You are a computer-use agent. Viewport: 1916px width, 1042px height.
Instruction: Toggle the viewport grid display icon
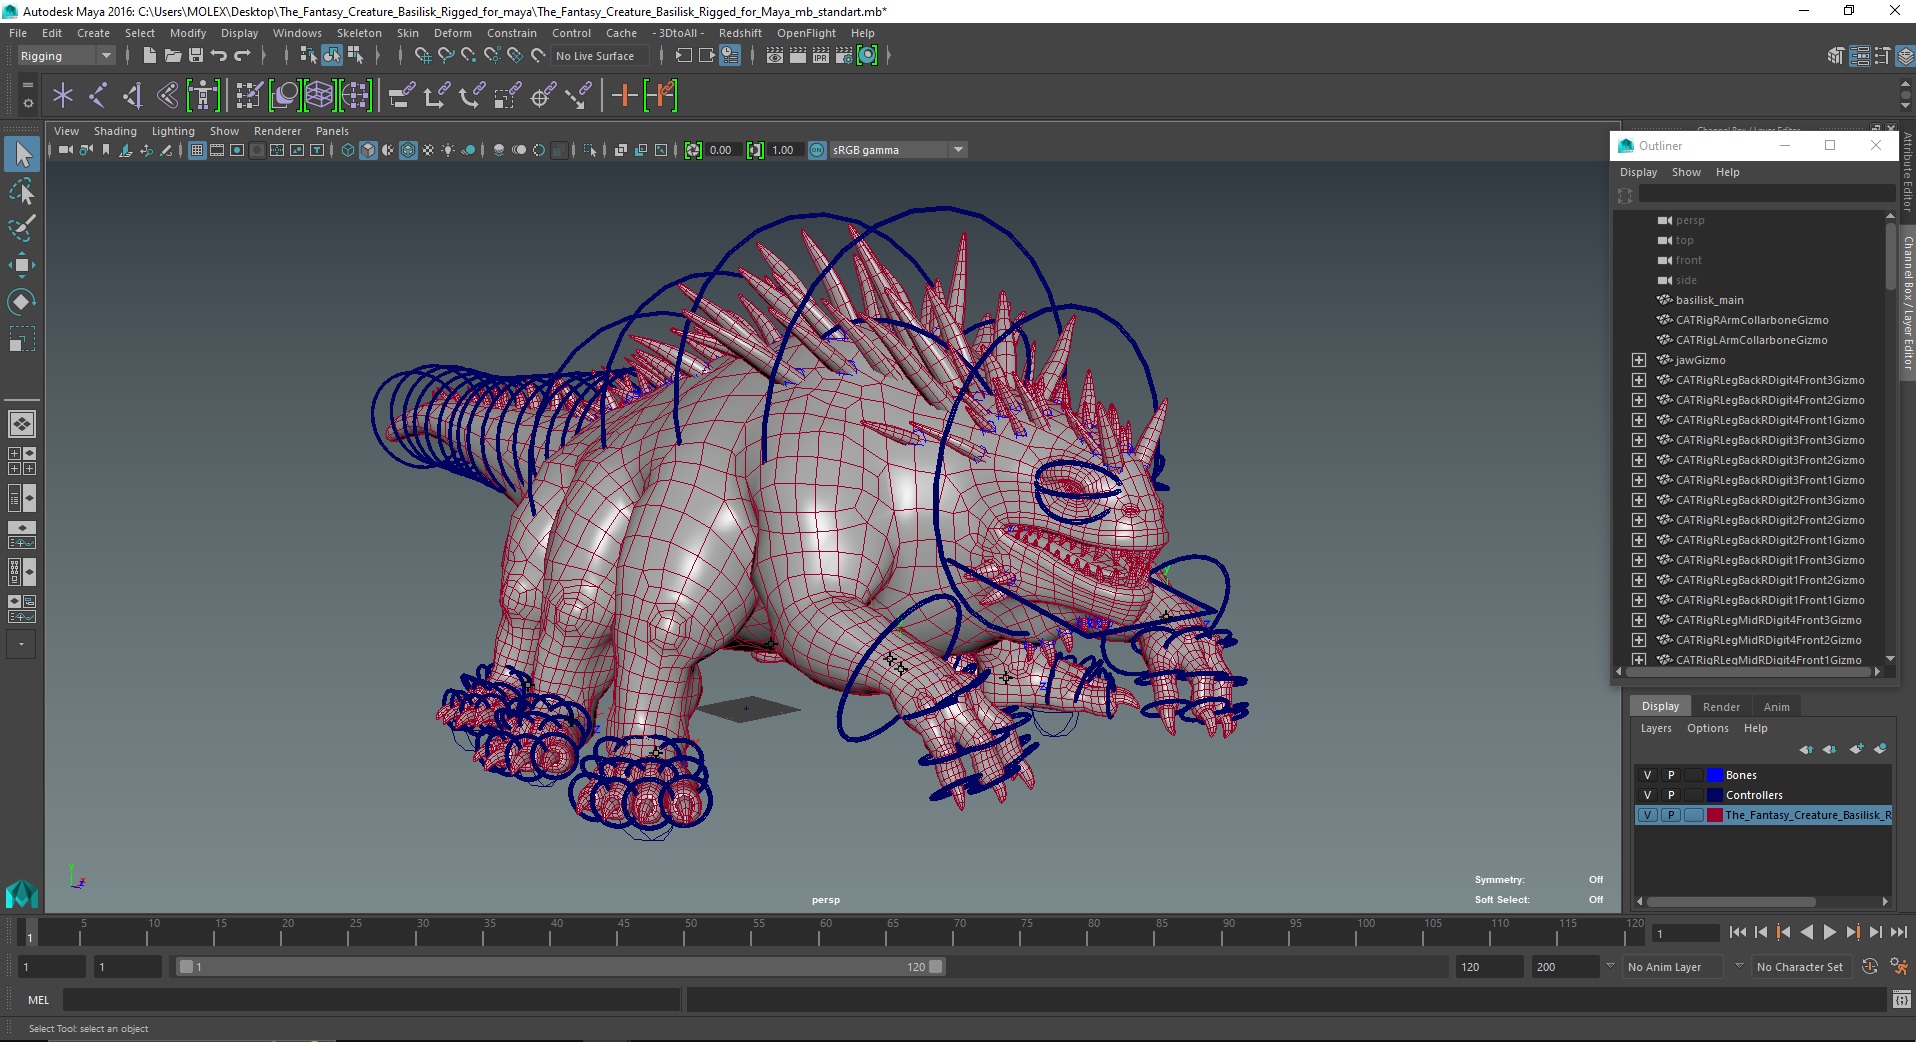[197, 150]
